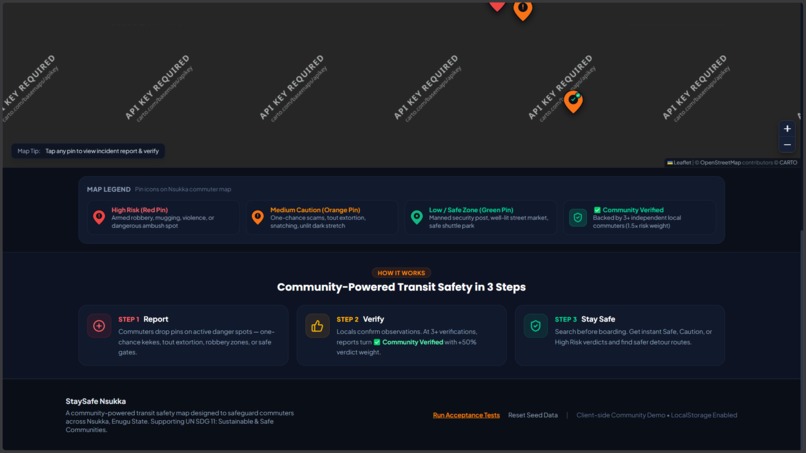Click green check next to Community Verified legend title
The image size is (806, 453).
coord(597,210)
